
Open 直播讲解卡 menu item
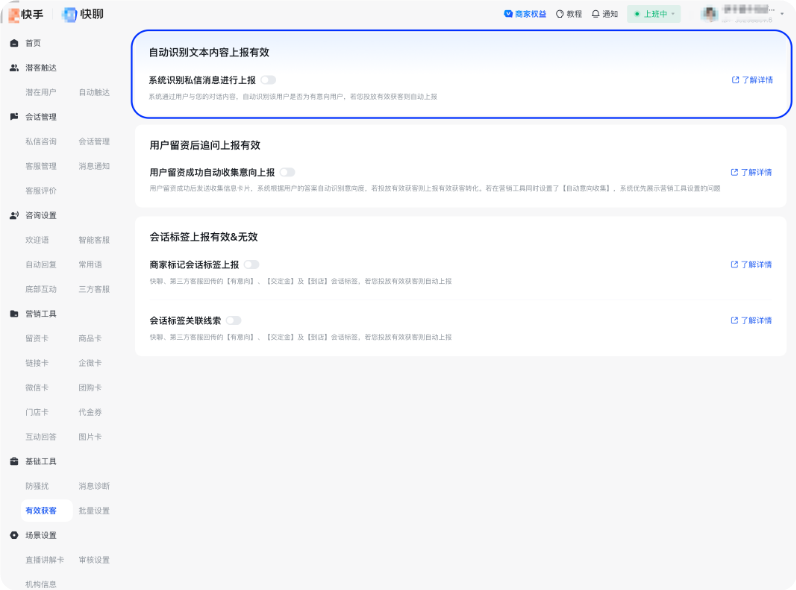45,561
